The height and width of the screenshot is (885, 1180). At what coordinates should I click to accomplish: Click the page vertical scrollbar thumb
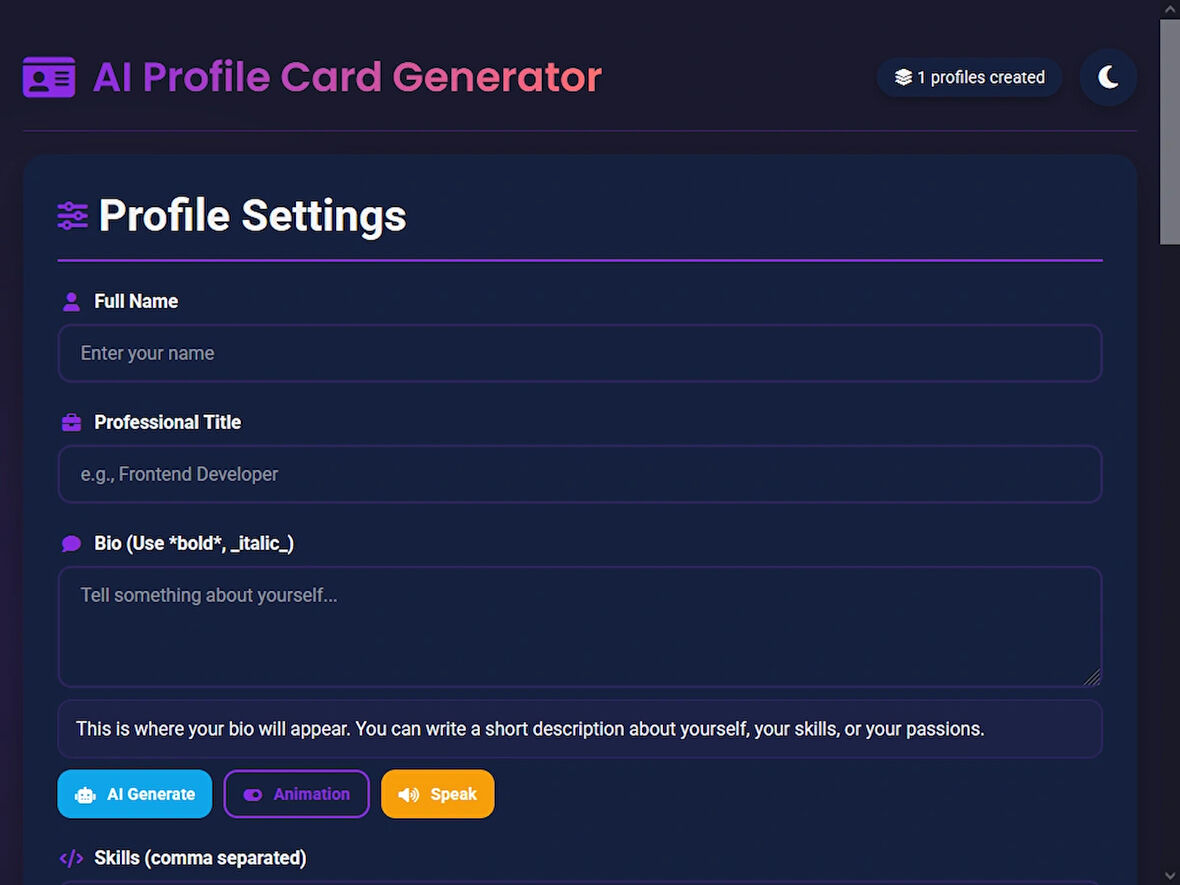pos(1169,130)
